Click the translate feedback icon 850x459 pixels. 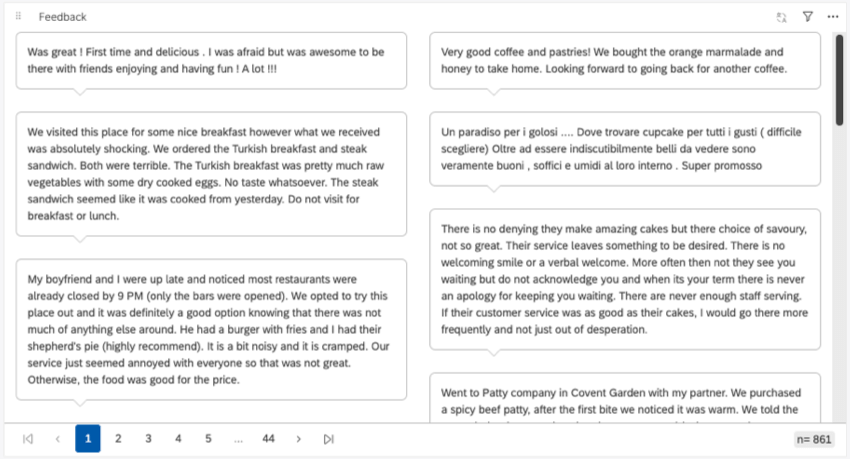point(782,17)
